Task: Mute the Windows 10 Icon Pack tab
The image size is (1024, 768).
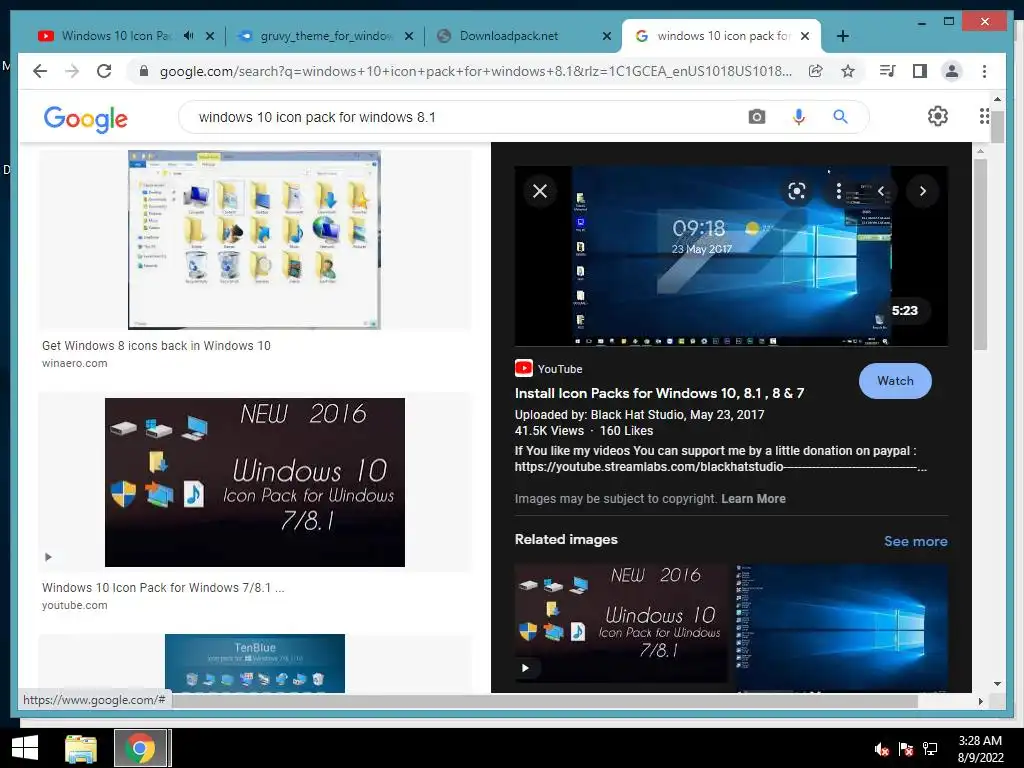Action: click(x=189, y=36)
